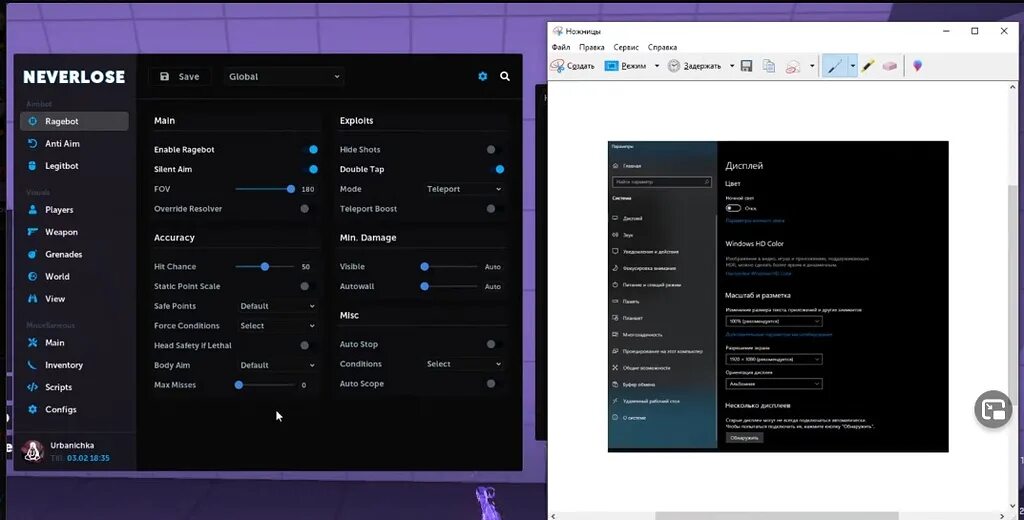Toggle Enable Ragebot switch off
This screenshot has width=1024, height=520.
[x=310, y=150]
